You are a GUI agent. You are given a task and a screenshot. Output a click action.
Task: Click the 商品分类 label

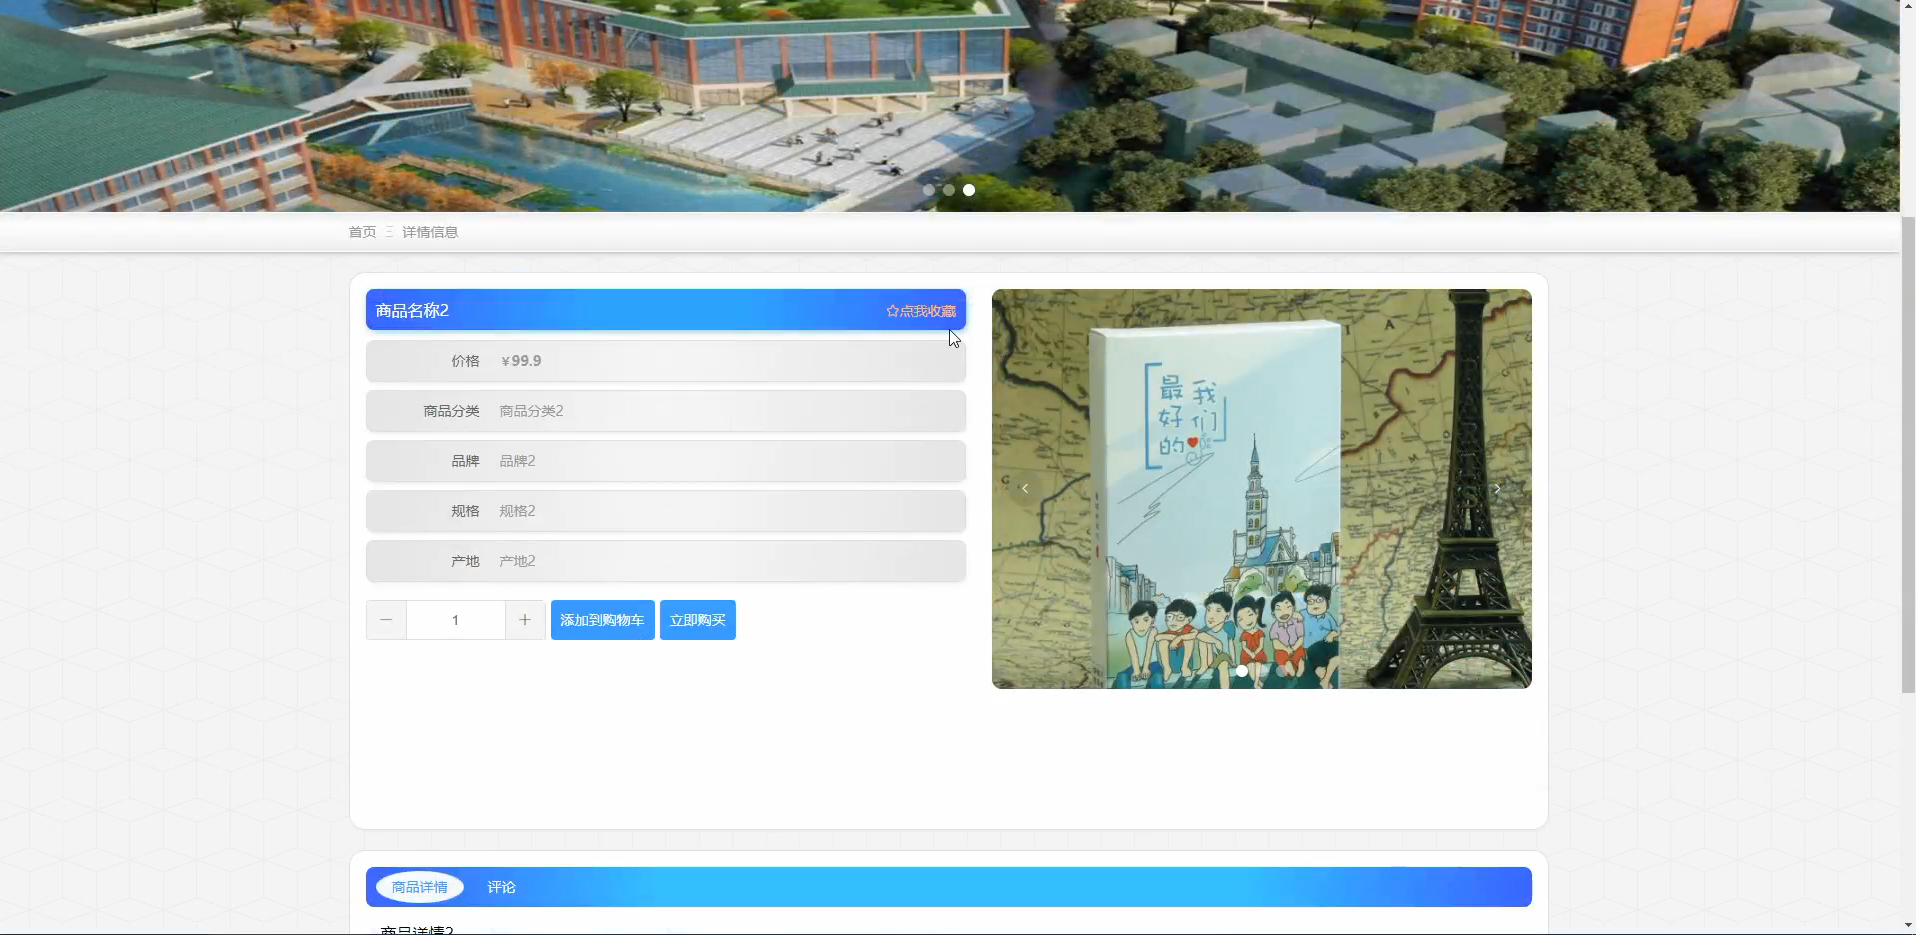[451, 411]
